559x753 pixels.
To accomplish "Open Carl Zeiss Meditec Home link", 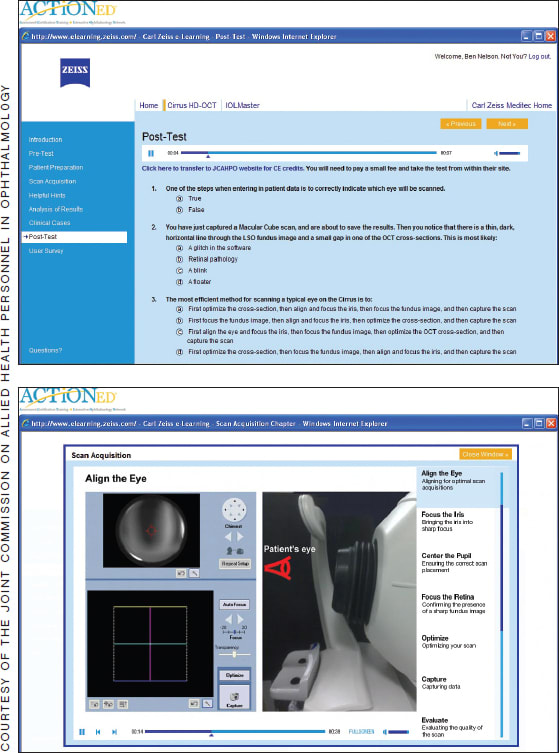I will 511,105.
